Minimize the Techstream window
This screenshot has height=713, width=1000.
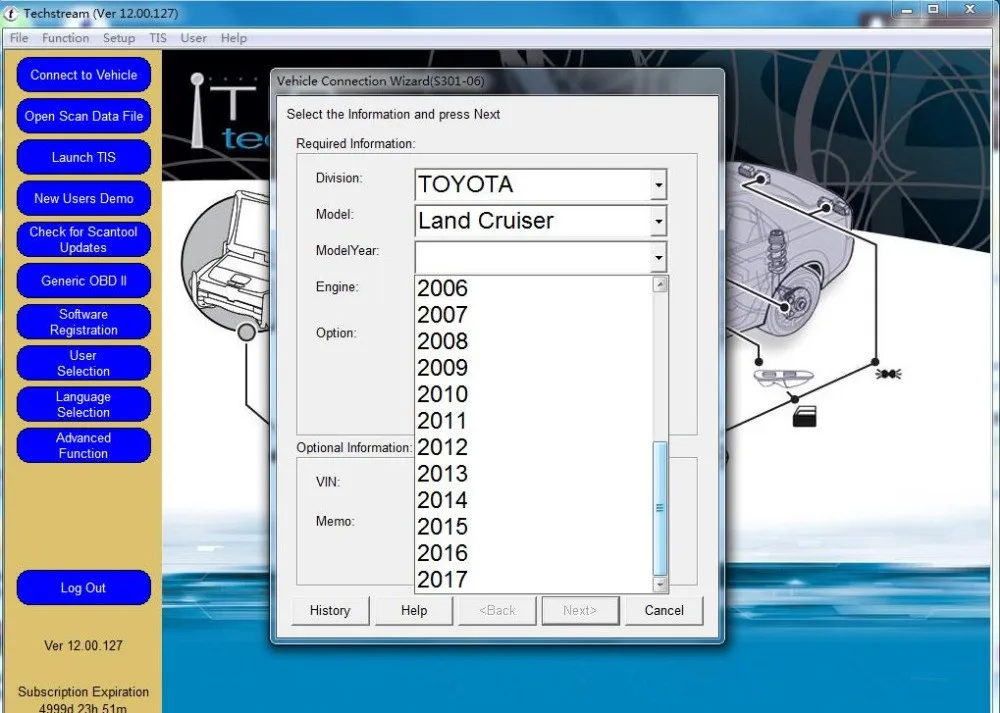pyautogui.click(x=907, y=10)
